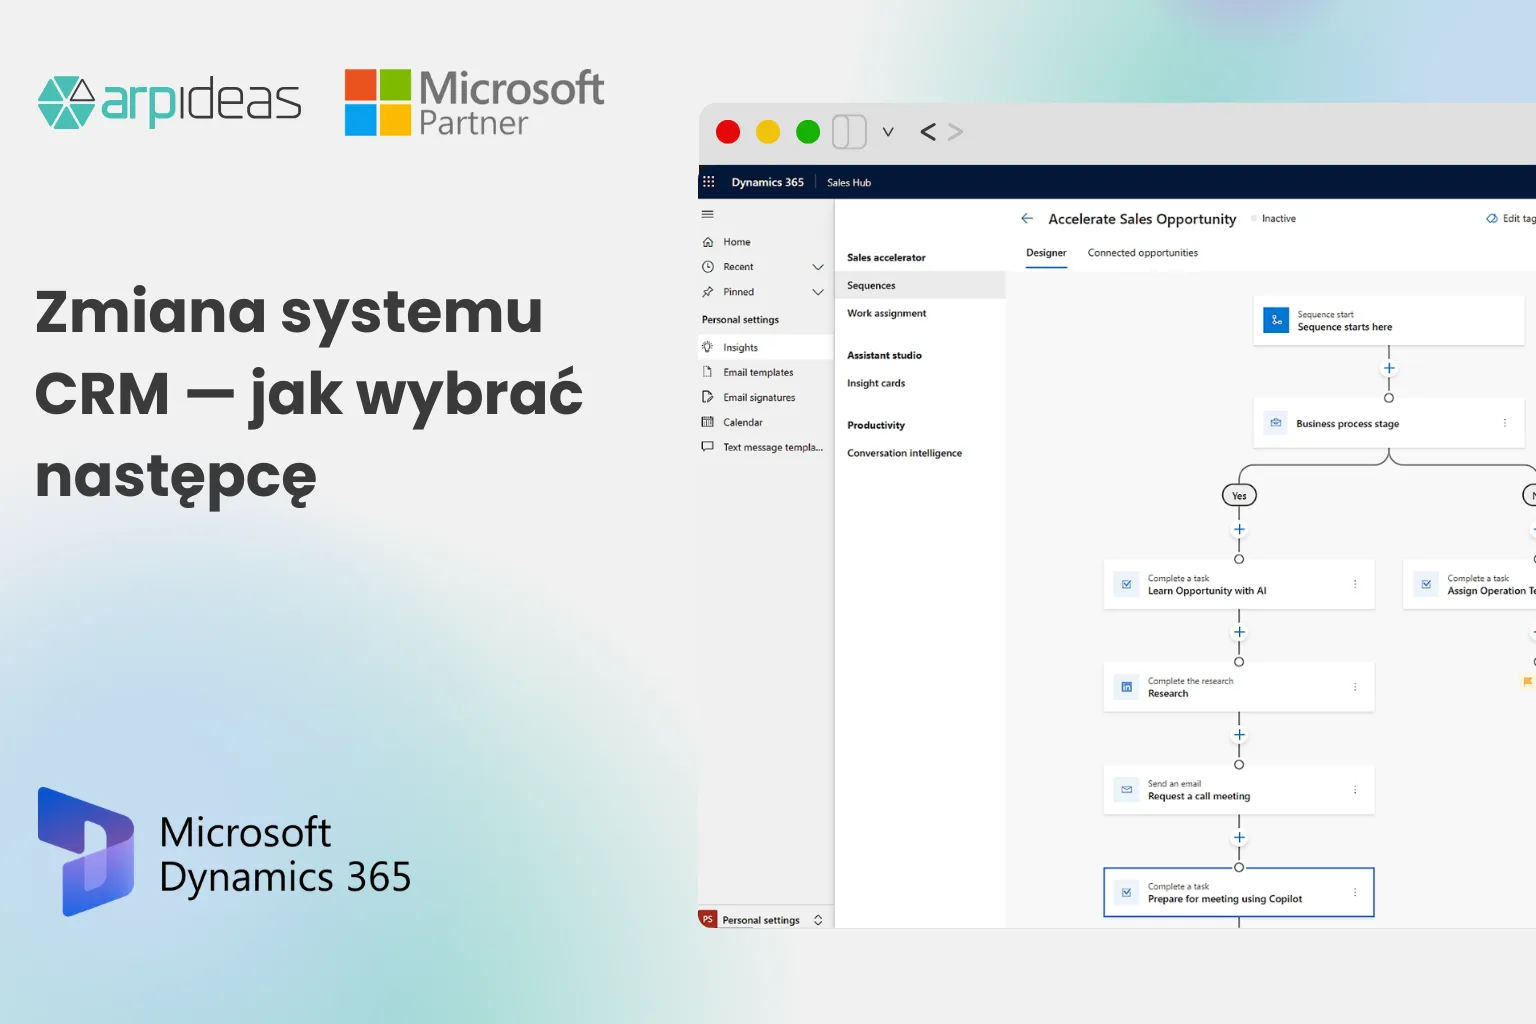This screenshot has height=1024, width=1536.
Task: Click the Email signatures icon
Action: 708,397
